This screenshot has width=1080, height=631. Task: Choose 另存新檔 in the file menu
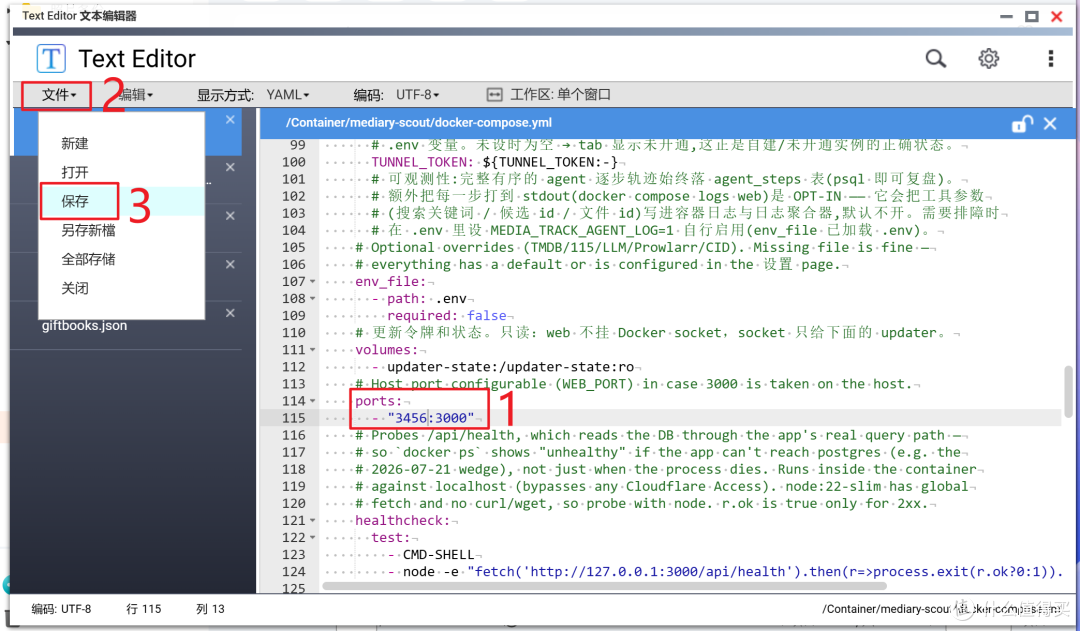tap(88, 230)
